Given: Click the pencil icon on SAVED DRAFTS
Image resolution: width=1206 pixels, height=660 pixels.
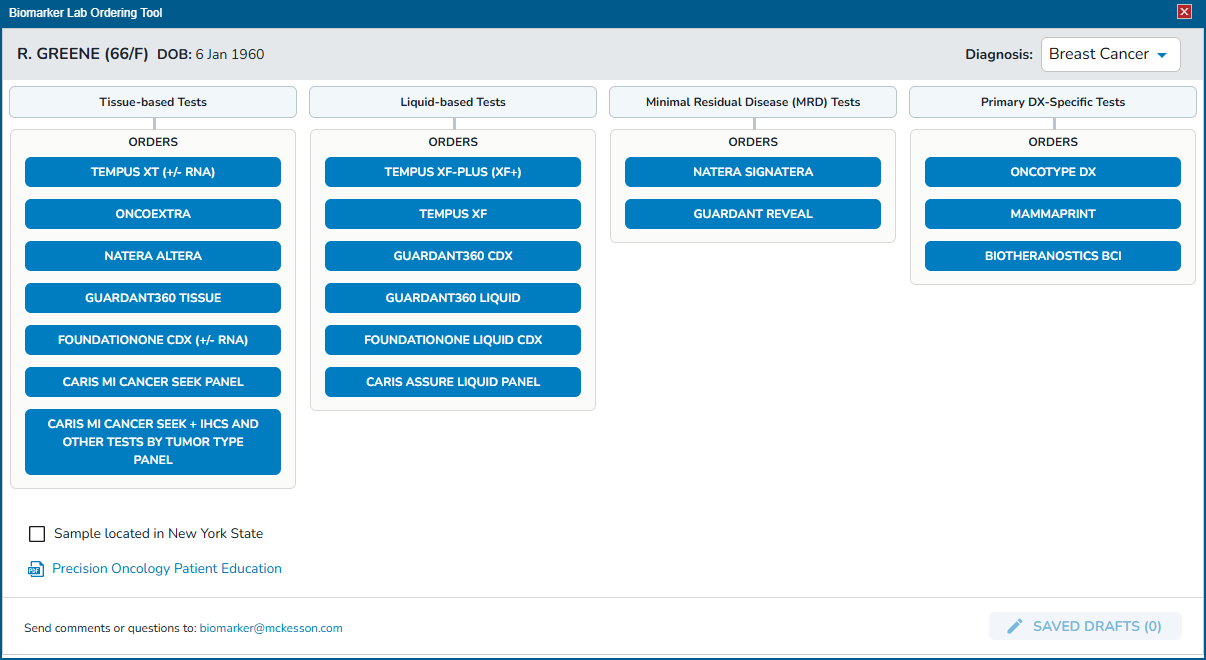Looking at the screenshot, I should pyautogui.click(x=1014, y=625).
